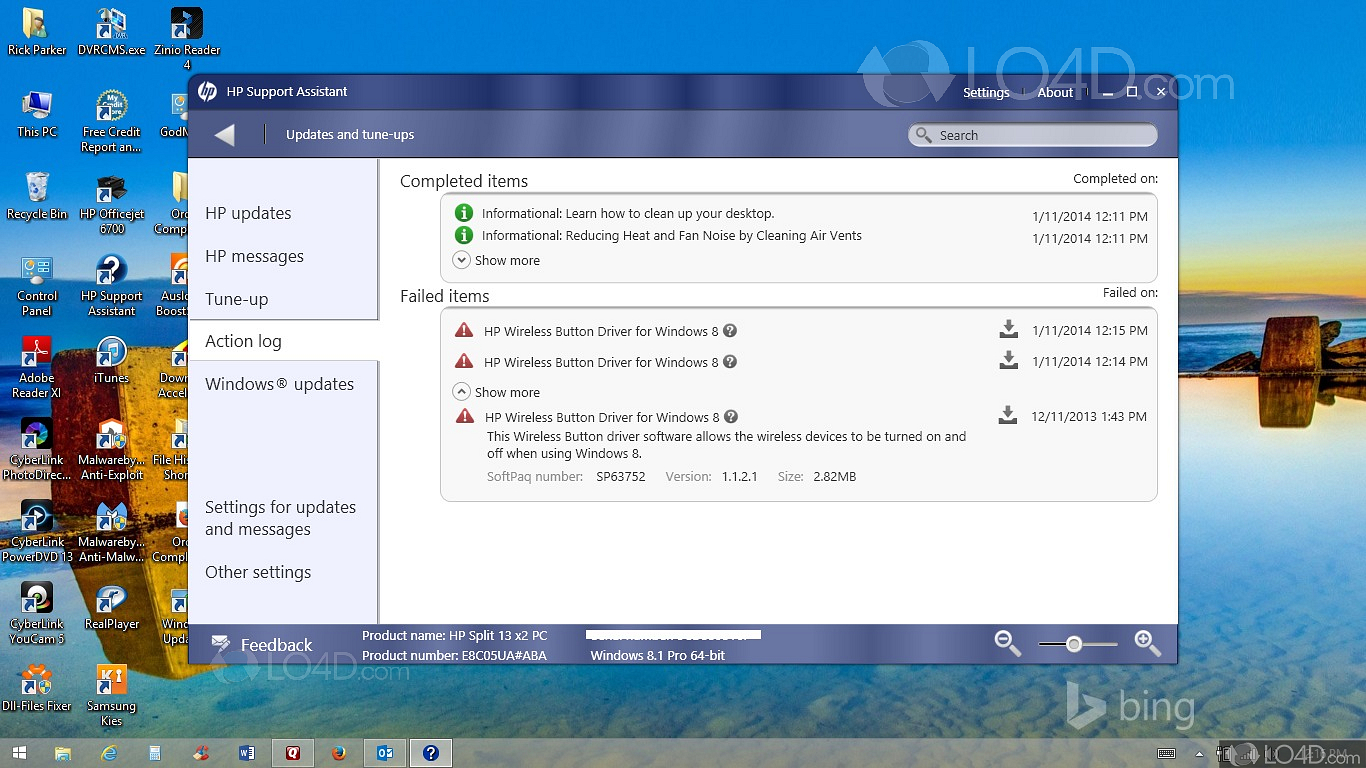Select the HP Support Assistant desktop shortcut
Screen dimensions: 1366x768
click(x=111, y=285)
